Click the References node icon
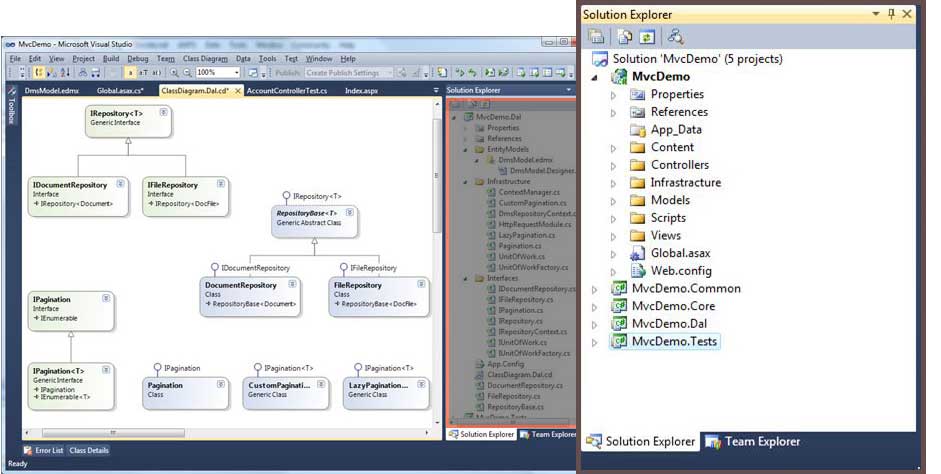This screenshot has width=941, height=474. tap(637, 112)
